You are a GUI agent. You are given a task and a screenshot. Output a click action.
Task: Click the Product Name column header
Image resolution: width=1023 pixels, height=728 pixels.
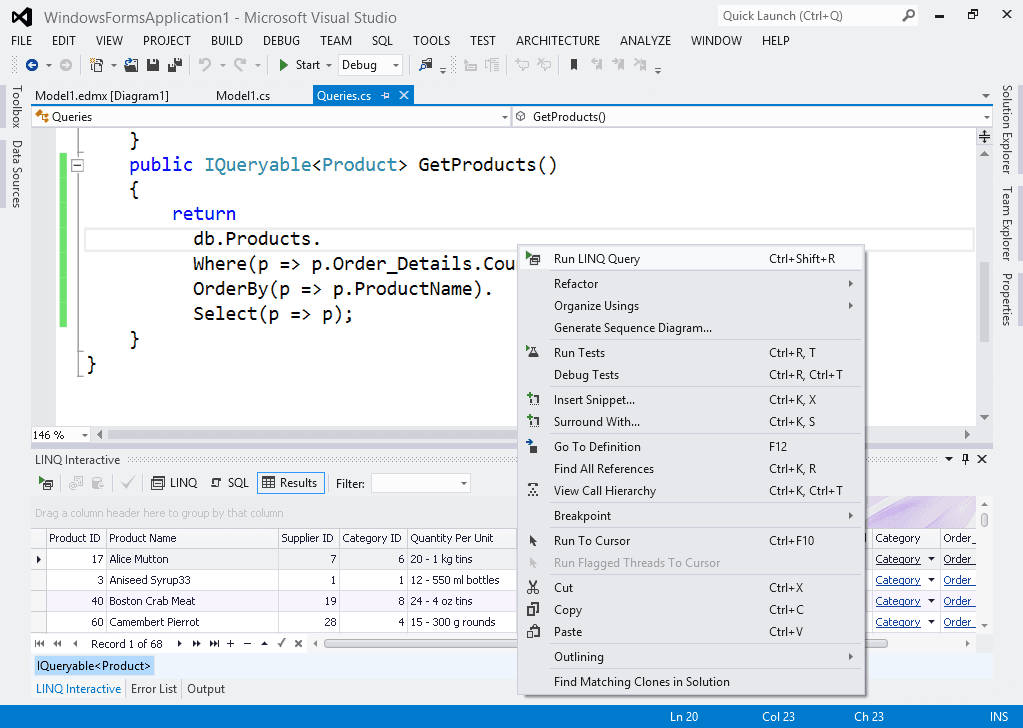[192, 538]
